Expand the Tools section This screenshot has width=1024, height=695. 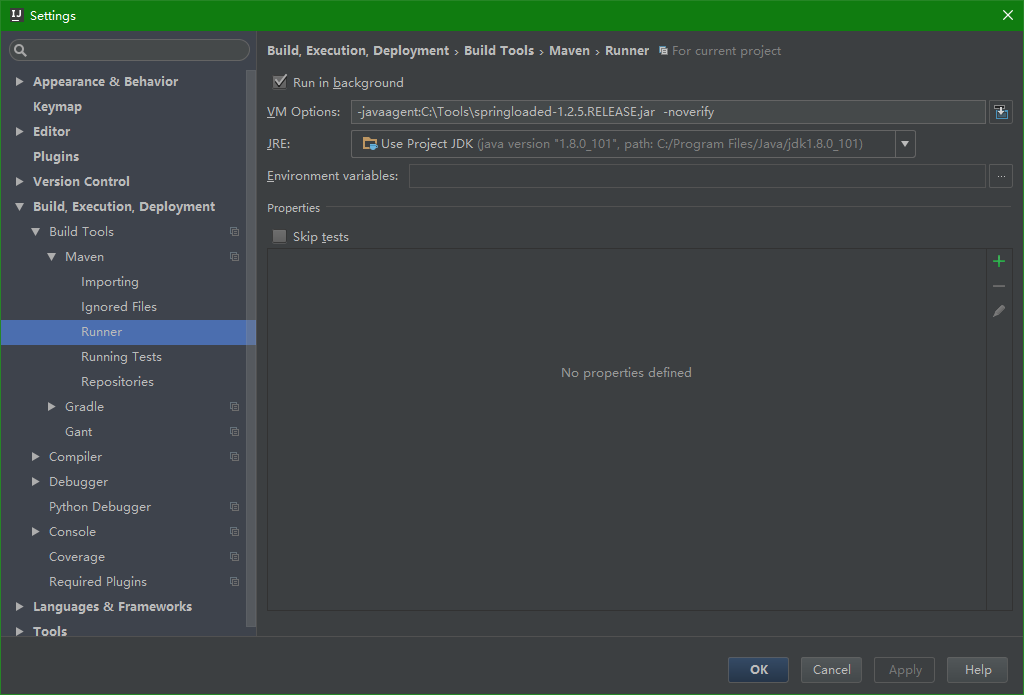click(x=20, y=631)
